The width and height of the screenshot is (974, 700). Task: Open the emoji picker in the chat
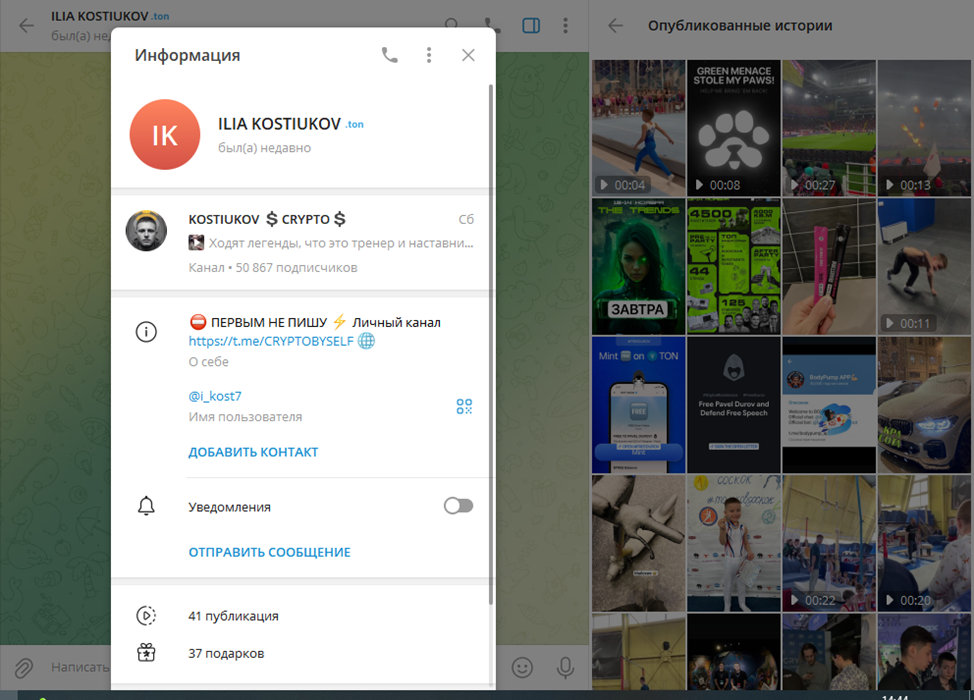coord(522,668)
